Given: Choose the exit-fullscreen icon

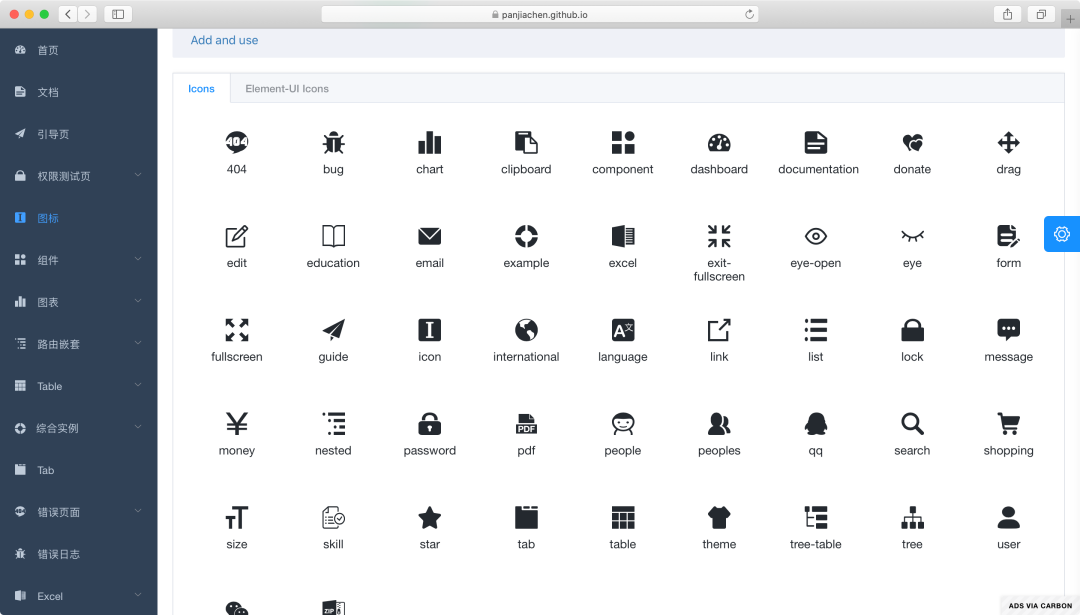Looking at the screenshot, I should [719, 236].
